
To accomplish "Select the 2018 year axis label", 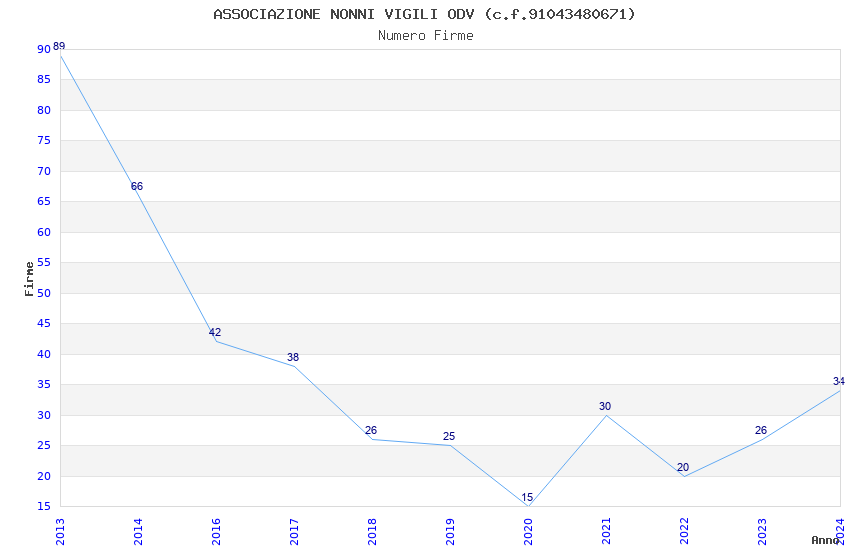I will tap(372, 532).
